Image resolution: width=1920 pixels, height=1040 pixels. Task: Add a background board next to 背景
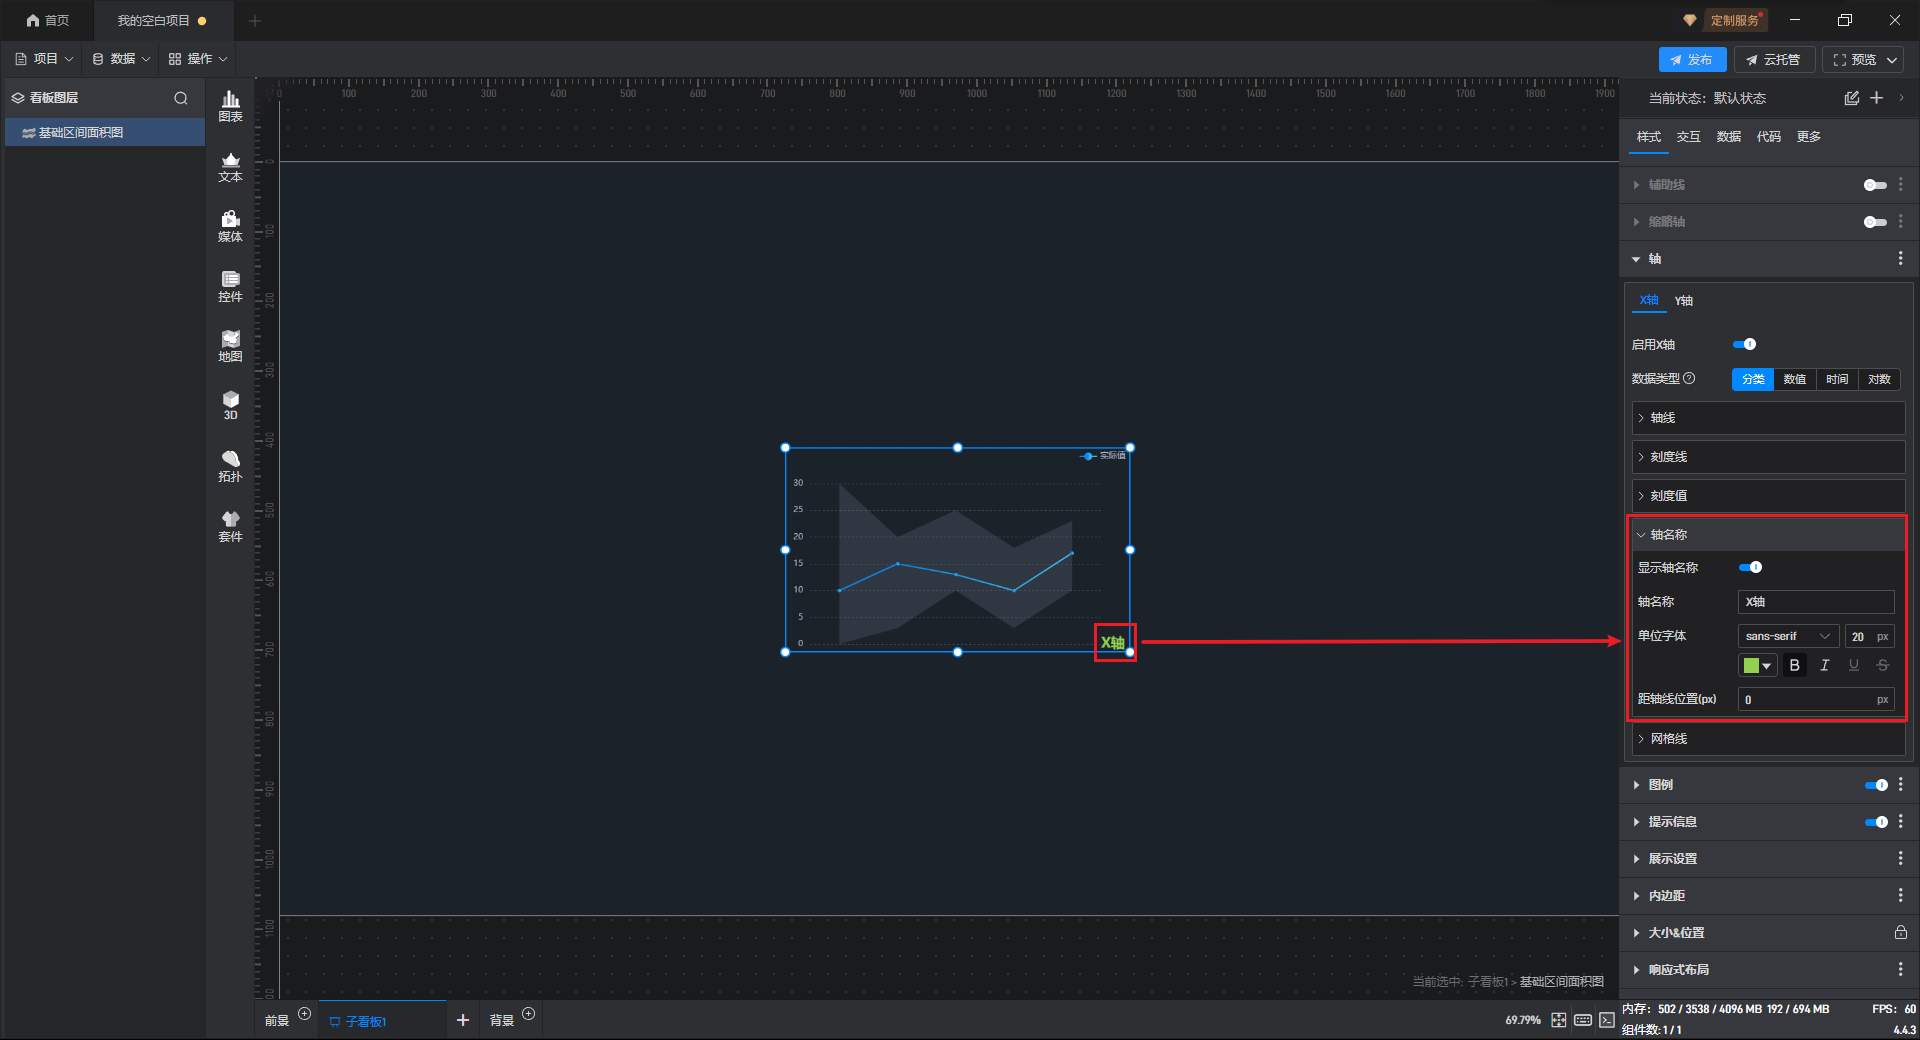[529, 1014]
